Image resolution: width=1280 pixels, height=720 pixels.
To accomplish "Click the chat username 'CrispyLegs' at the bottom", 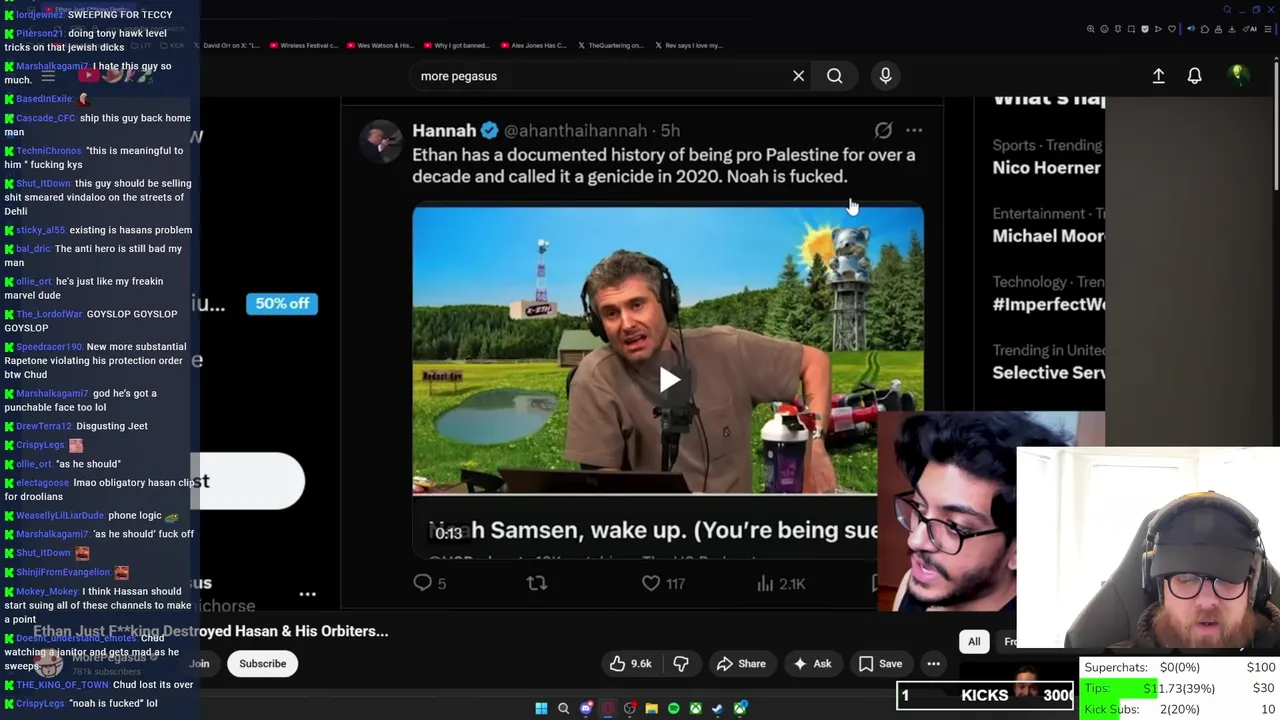I will click(40, 703).
